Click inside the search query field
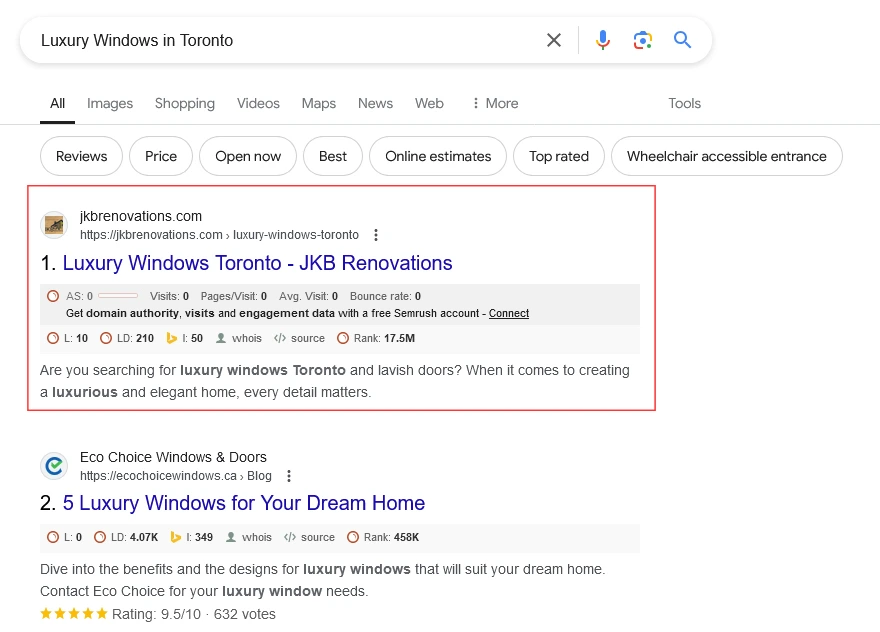The image size is (880, 632). [x=280, y=40]
